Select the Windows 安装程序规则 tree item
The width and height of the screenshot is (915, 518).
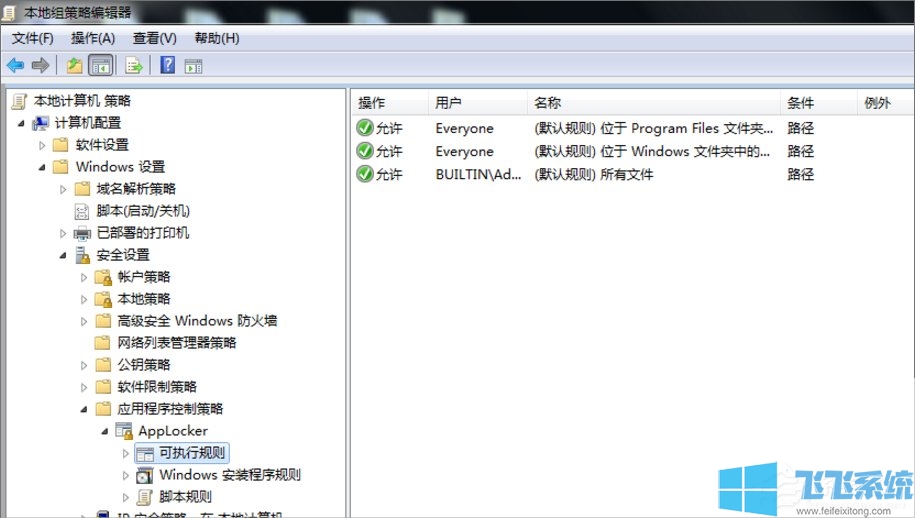point(229,475)
